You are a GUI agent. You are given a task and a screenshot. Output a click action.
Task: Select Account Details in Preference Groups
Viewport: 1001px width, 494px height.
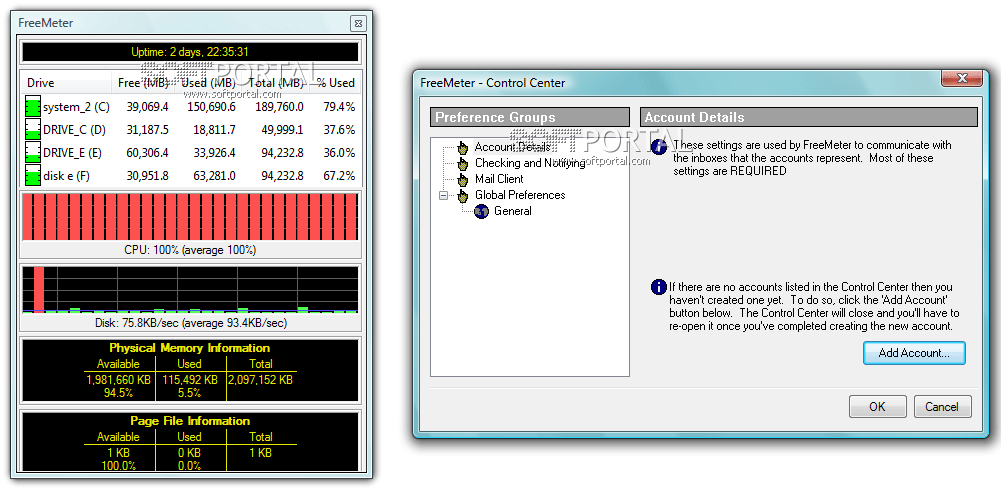(x=512, y=147)
